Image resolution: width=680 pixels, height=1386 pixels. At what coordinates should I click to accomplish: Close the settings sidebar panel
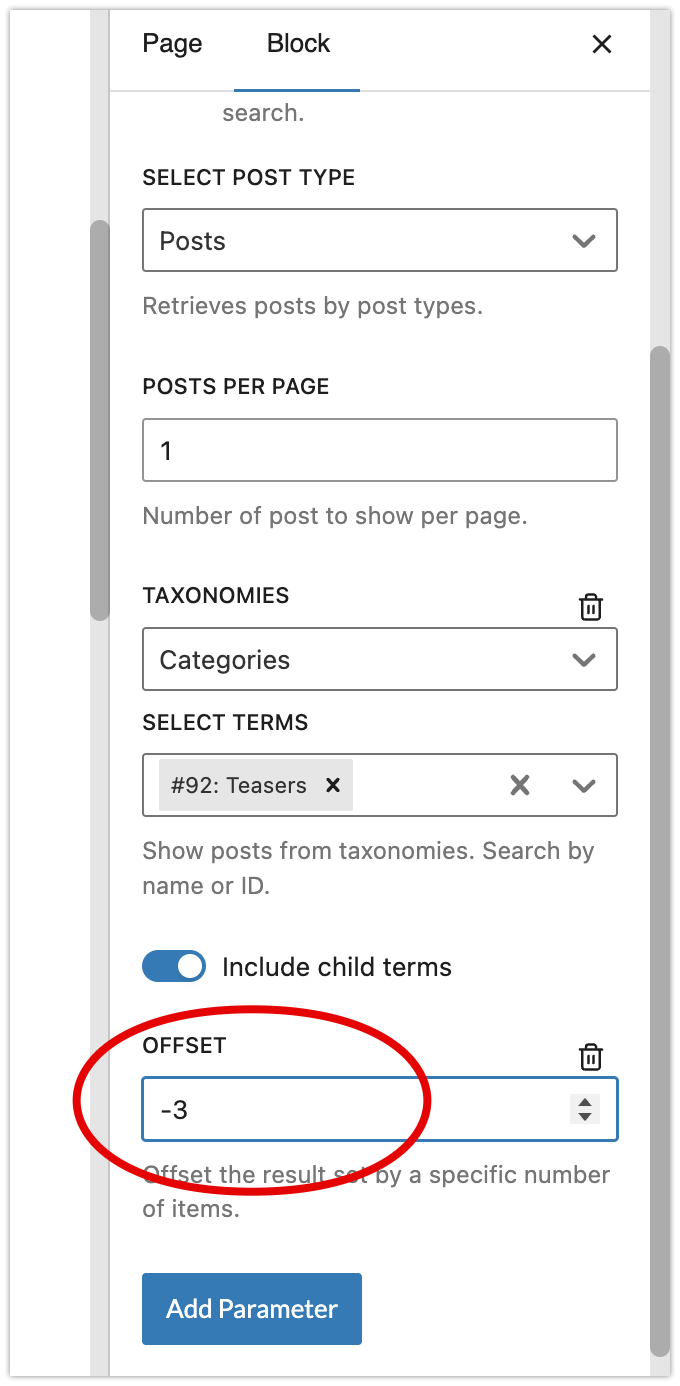coord(601,44)
